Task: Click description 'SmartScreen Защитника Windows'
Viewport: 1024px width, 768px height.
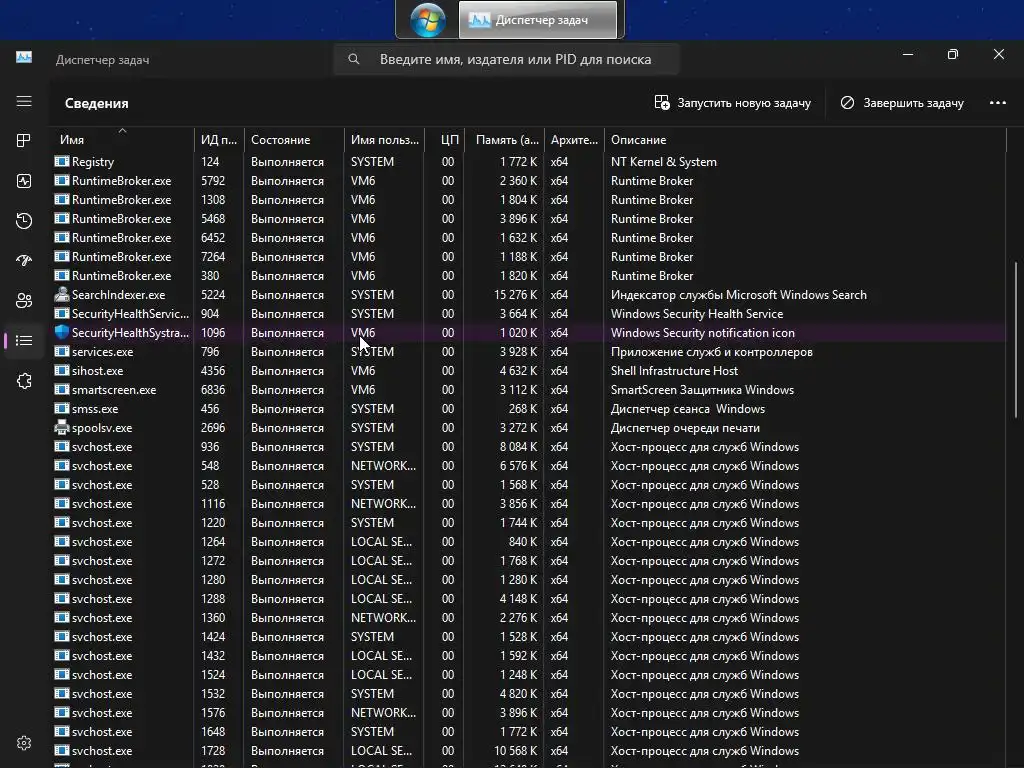Action: (x=702, y=389)
